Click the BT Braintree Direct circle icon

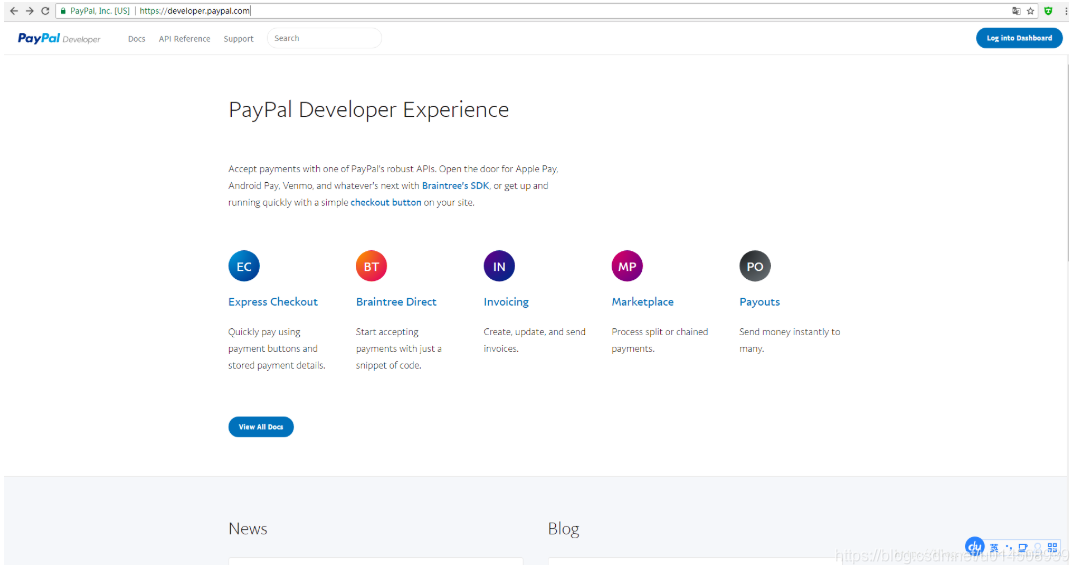click(x=372, y=266)
